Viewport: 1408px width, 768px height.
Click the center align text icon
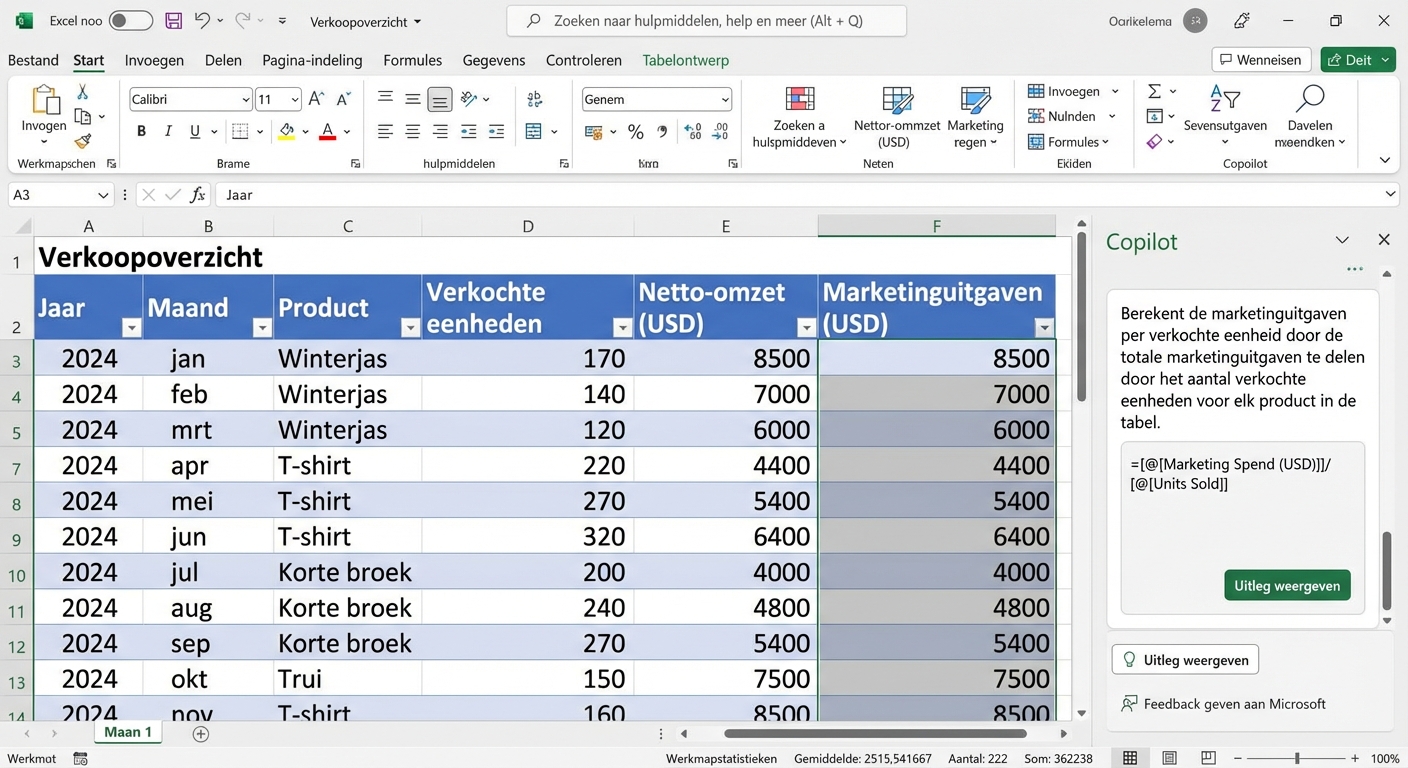tap(412, 130)
